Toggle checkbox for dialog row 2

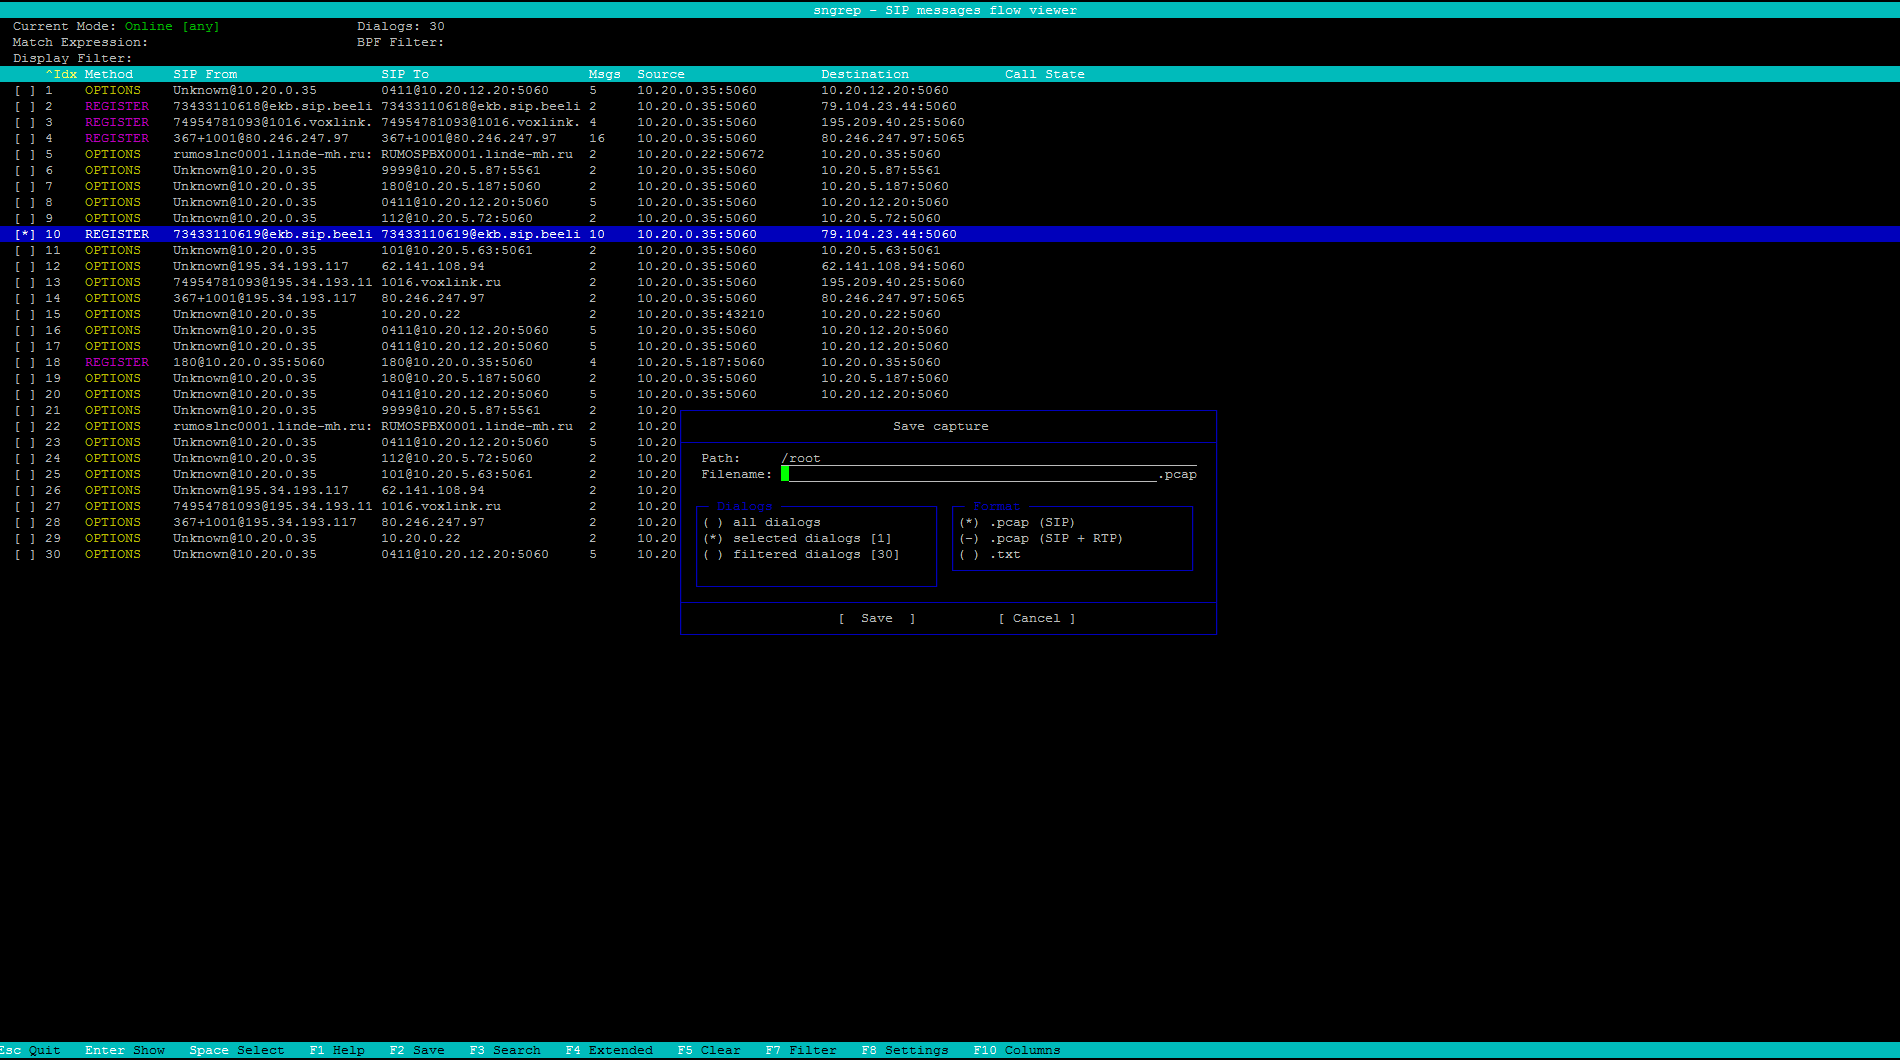click(25, 106)
